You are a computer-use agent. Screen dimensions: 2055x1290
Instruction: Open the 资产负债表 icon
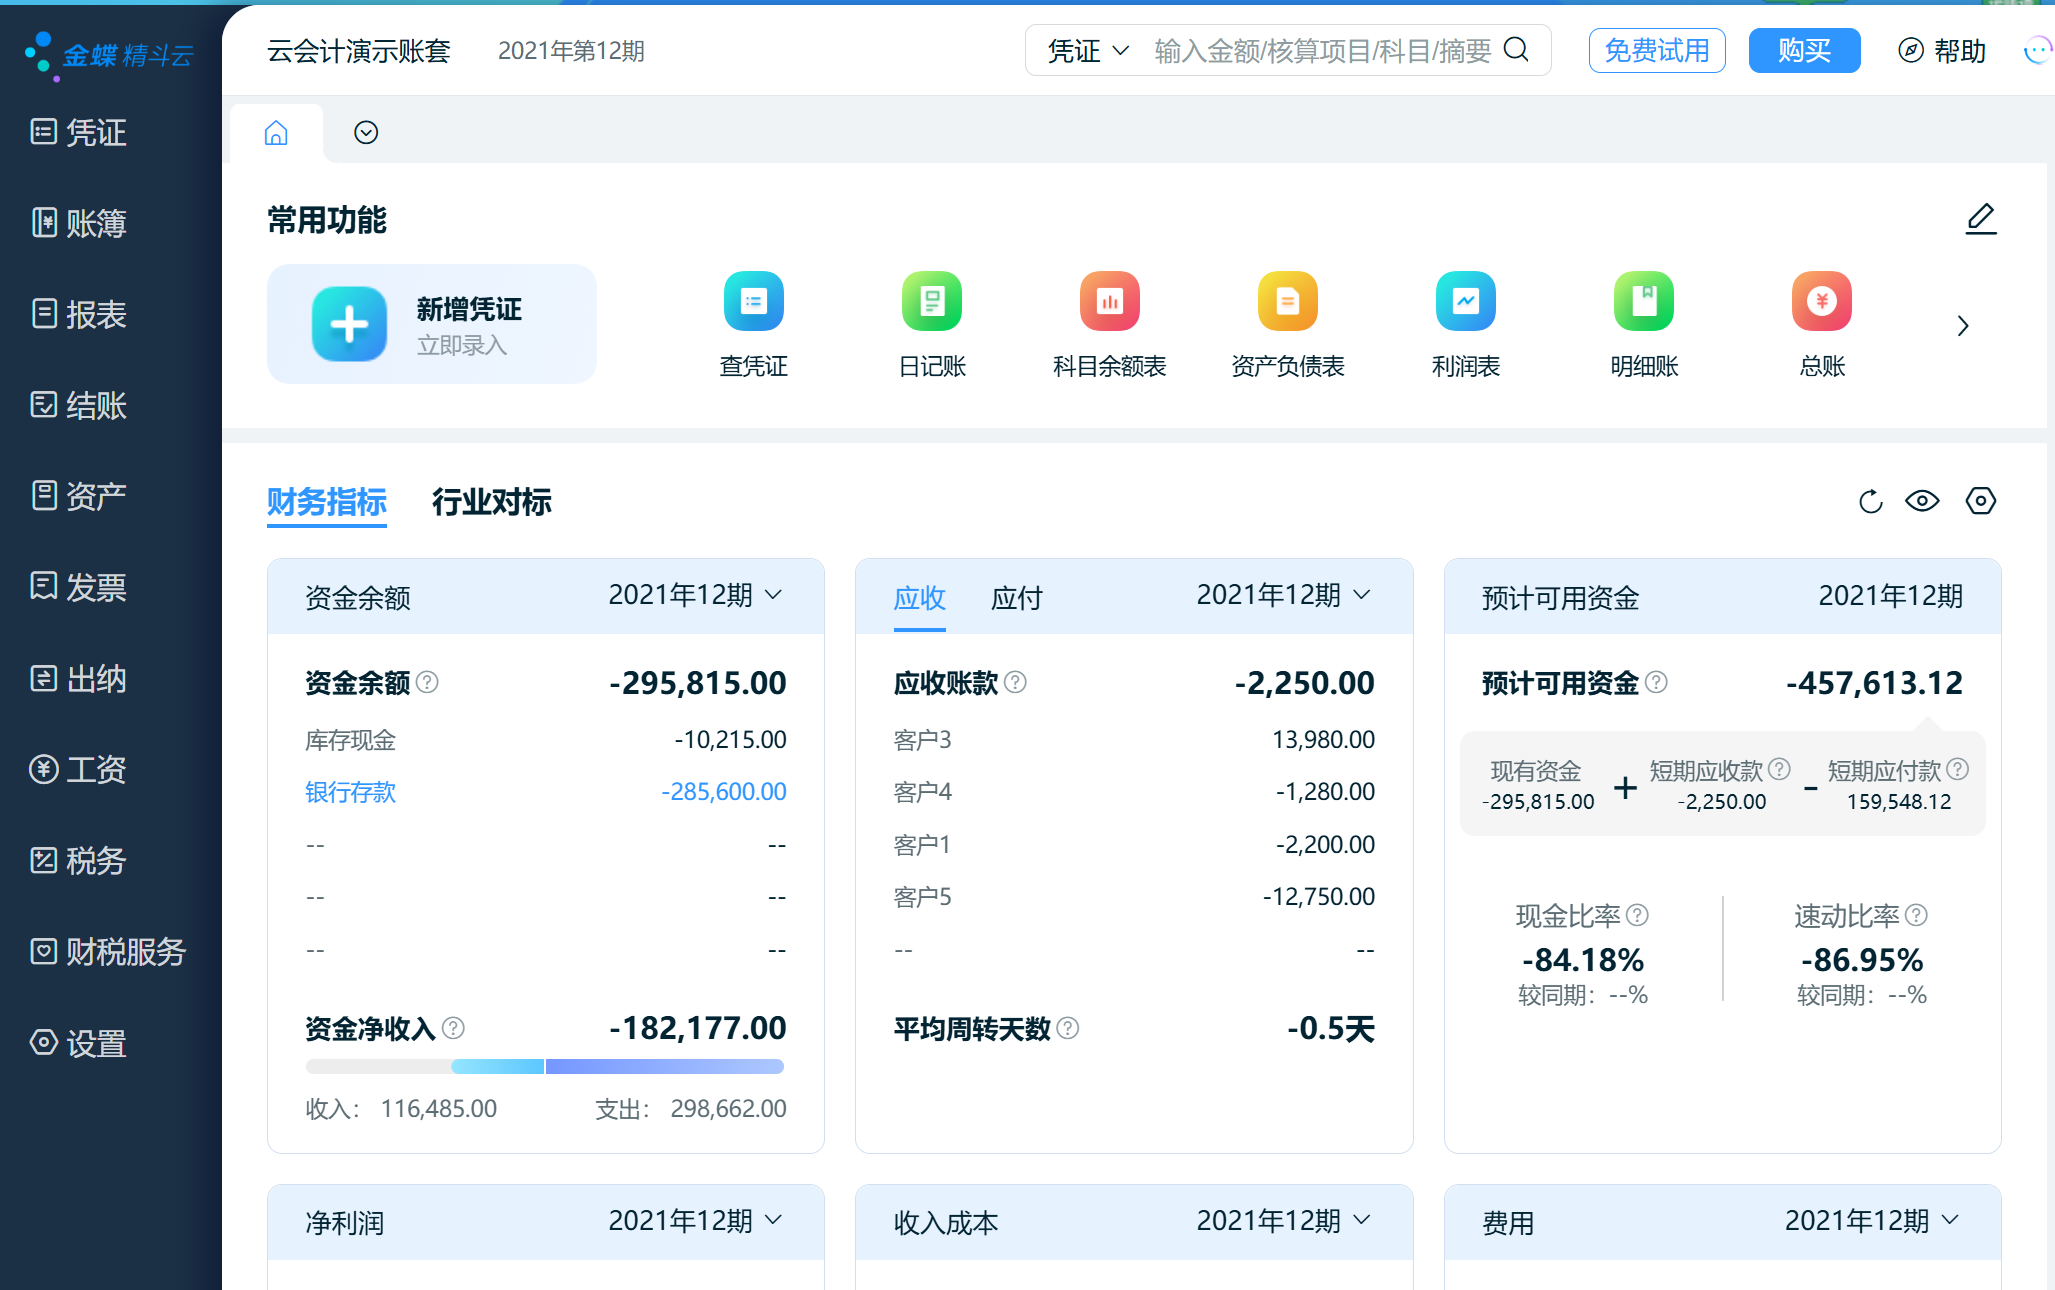tap(1287, 301)
